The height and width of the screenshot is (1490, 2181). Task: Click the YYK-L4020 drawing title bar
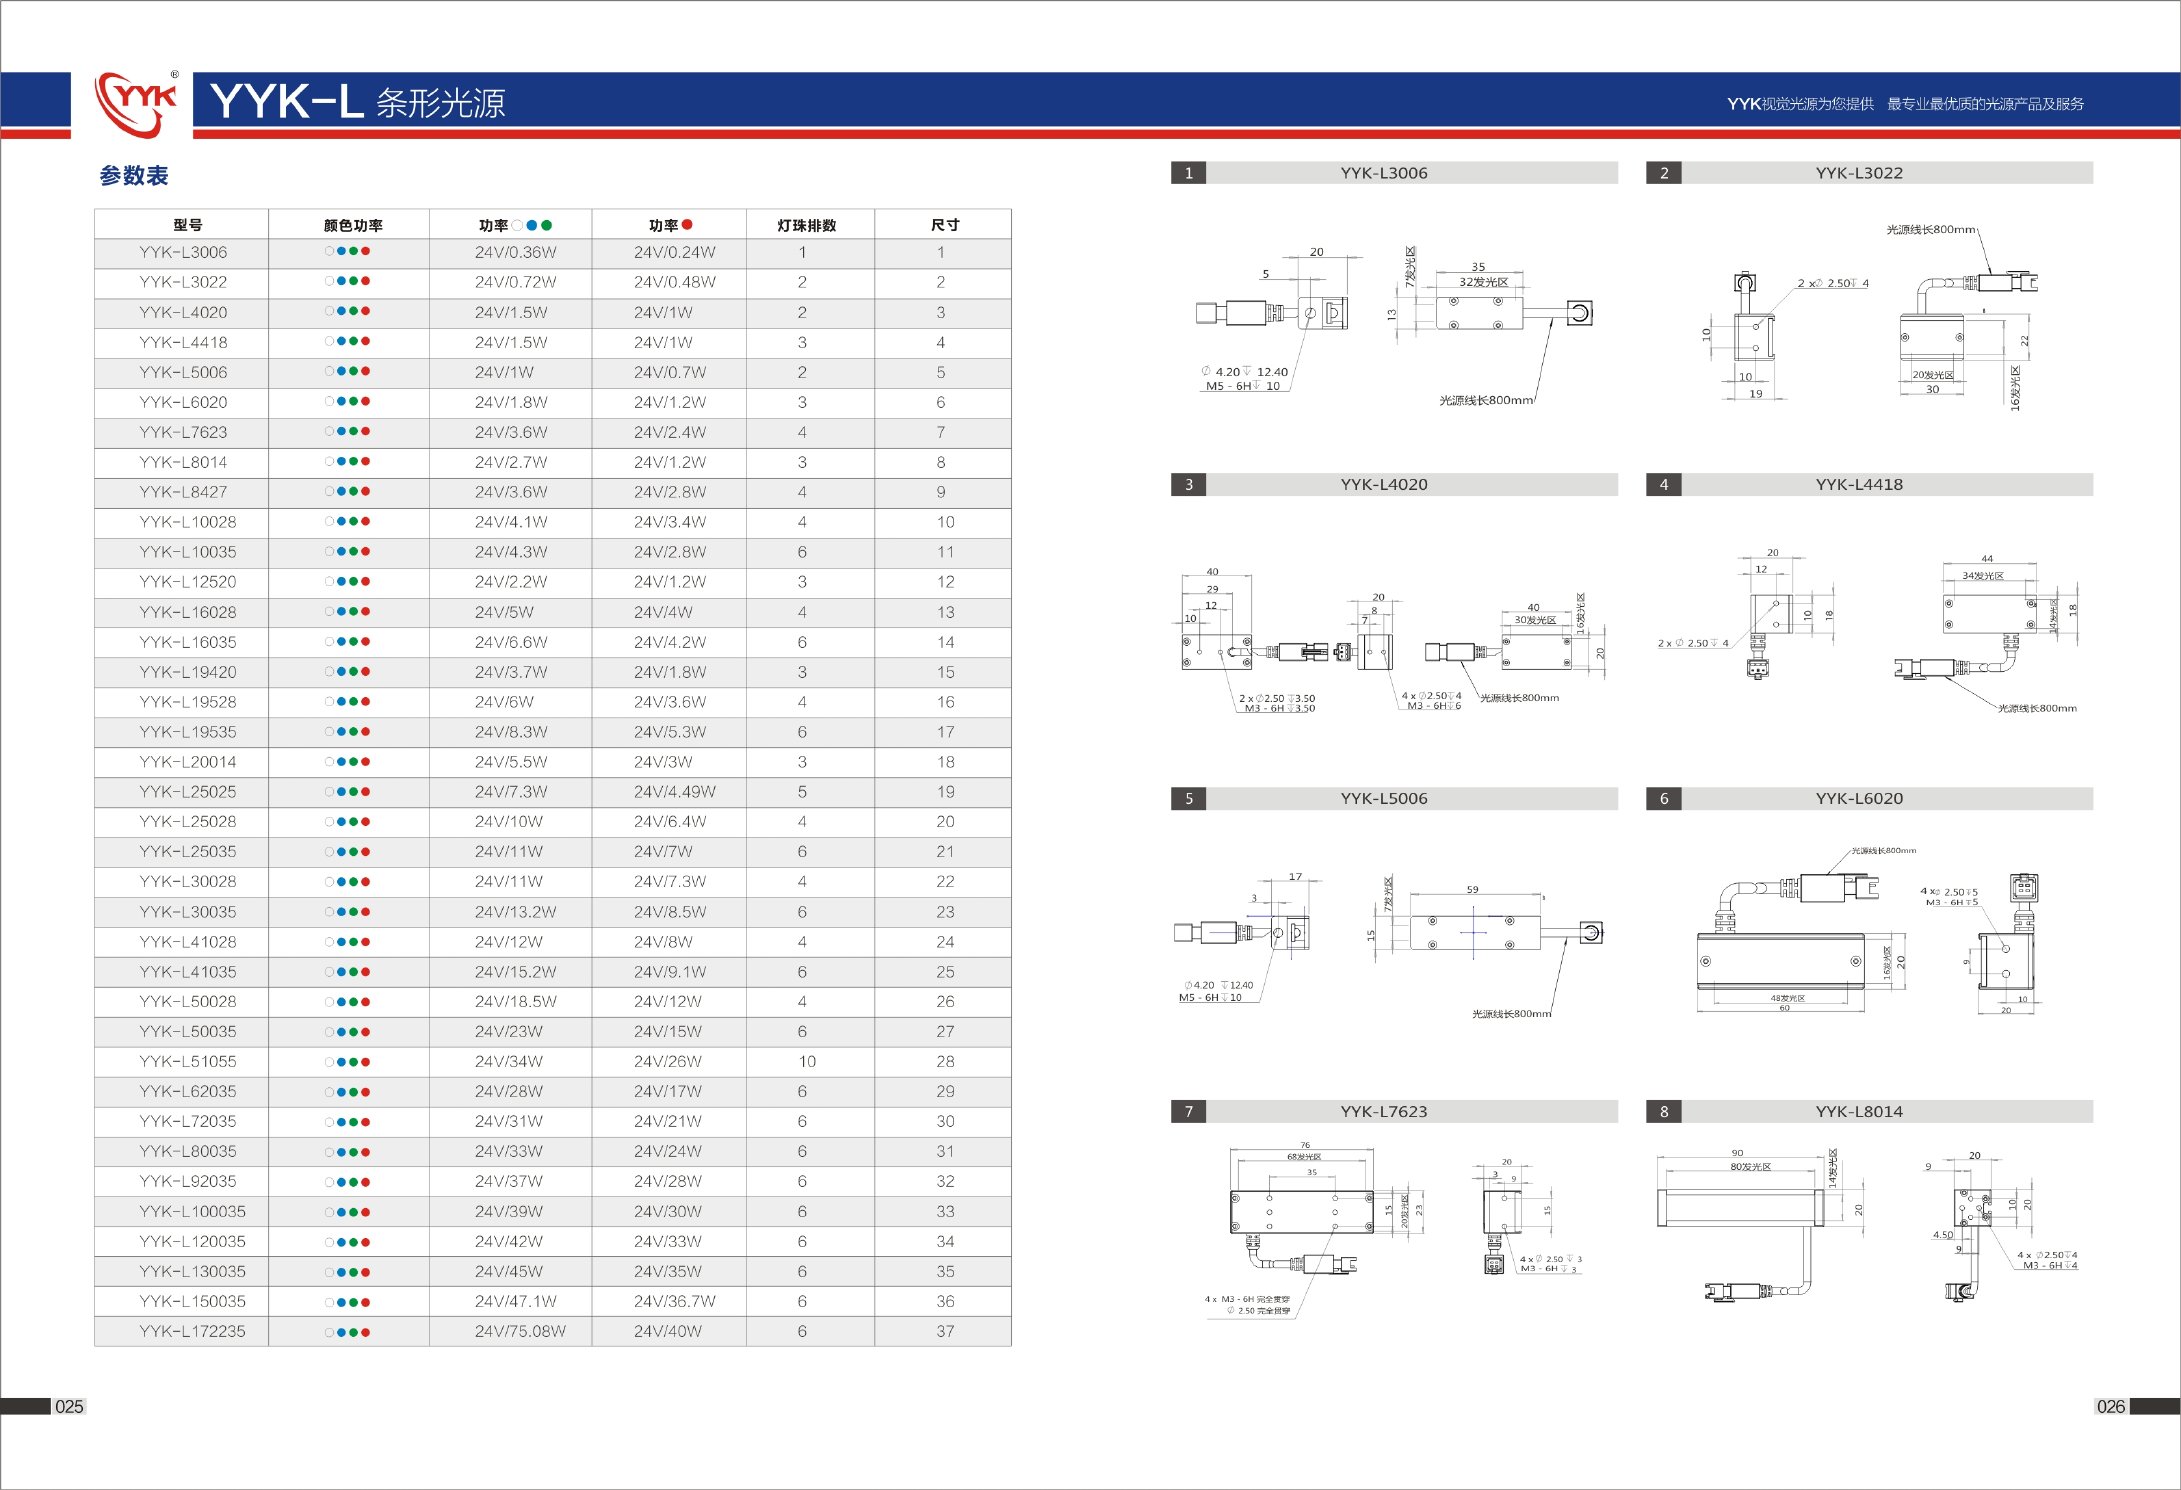point(1394,485)
